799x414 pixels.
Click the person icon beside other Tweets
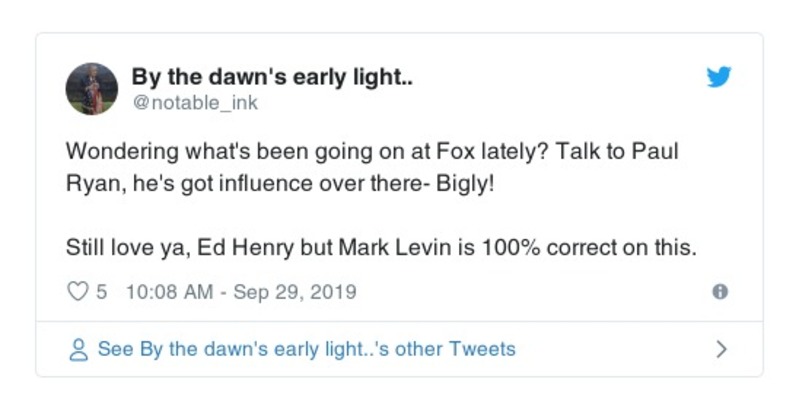[x=78, y=350]
